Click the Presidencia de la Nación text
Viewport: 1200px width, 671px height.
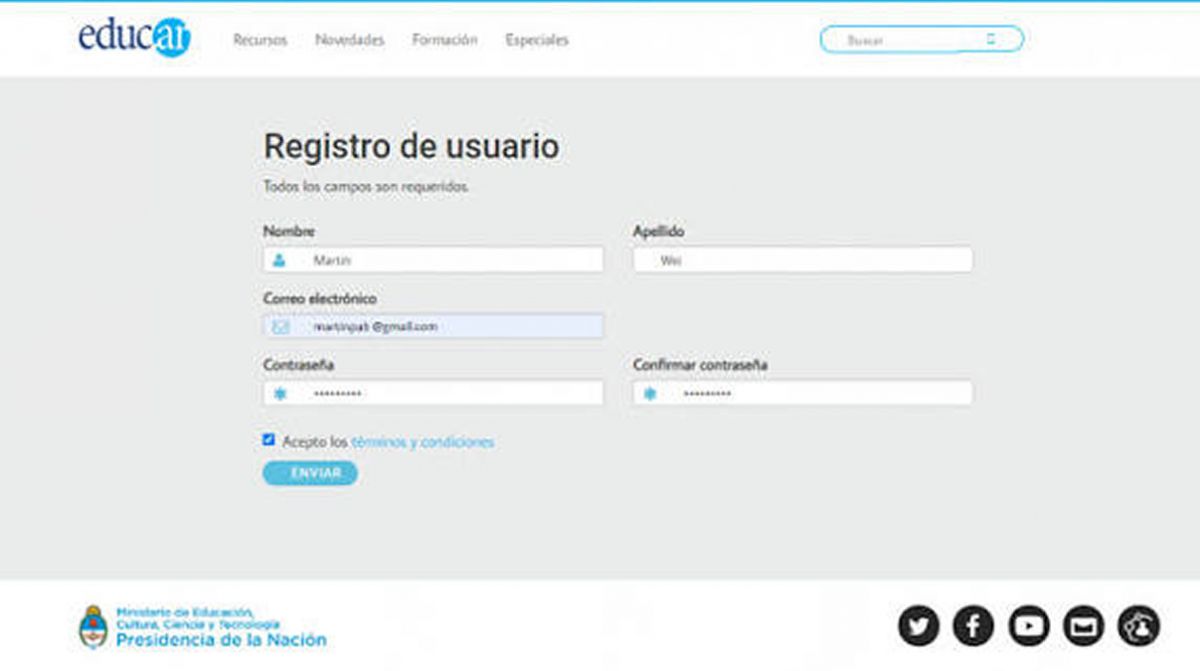tap(221, 640)
